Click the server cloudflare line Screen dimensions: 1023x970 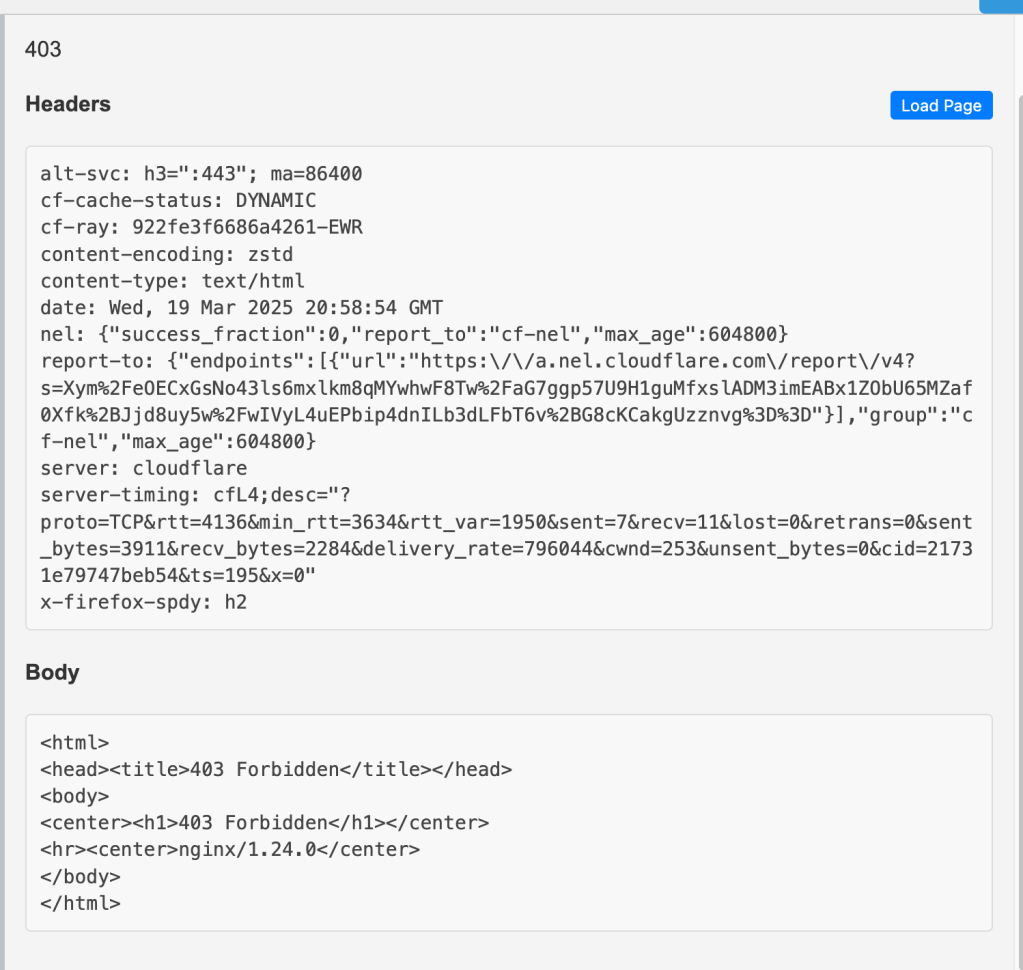click(143, 468)
